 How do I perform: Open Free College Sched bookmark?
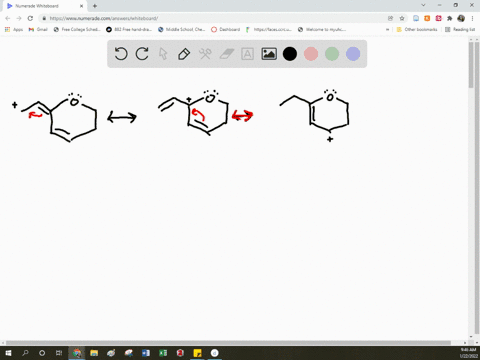pos(77,29)
